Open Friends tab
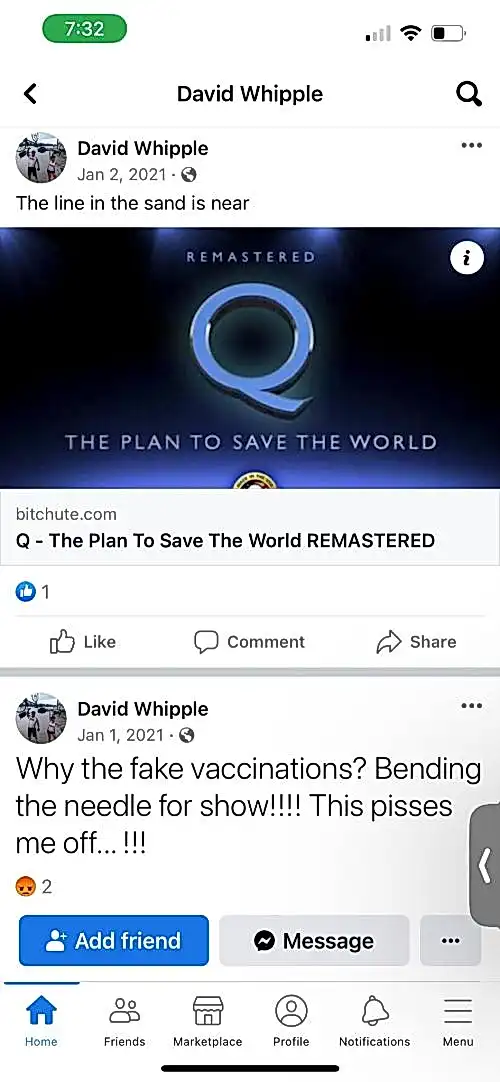This screenshot has width=500, height=1082. coord(125,1022)
